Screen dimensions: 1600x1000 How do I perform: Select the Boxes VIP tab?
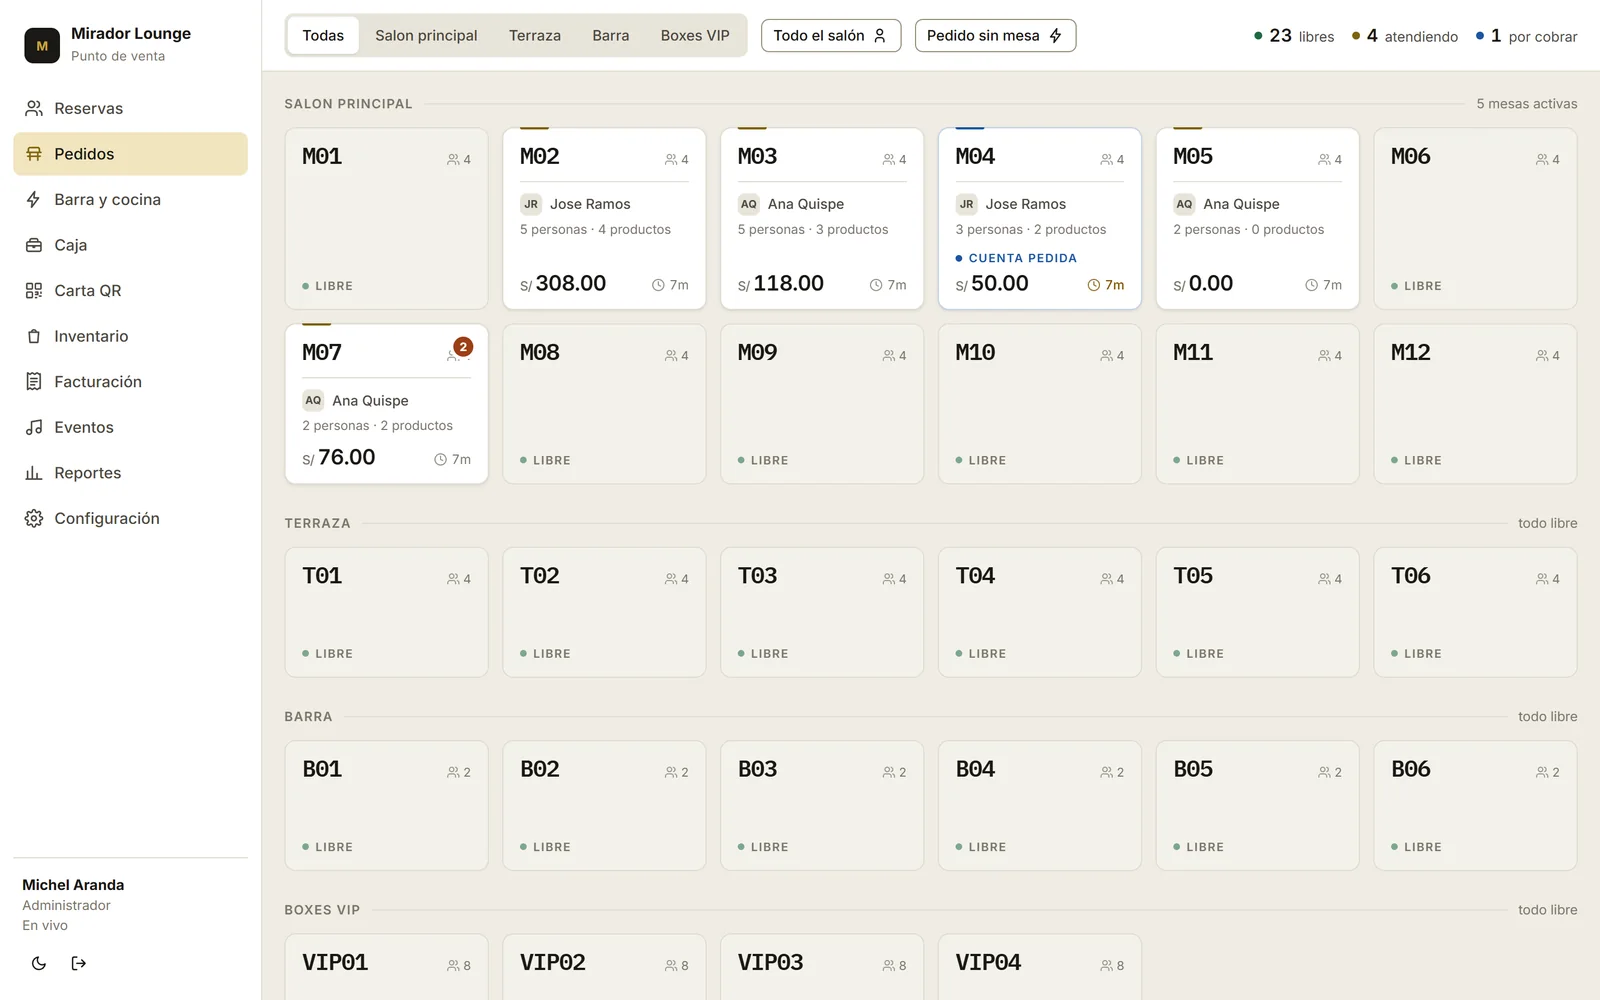coord(695,36)
